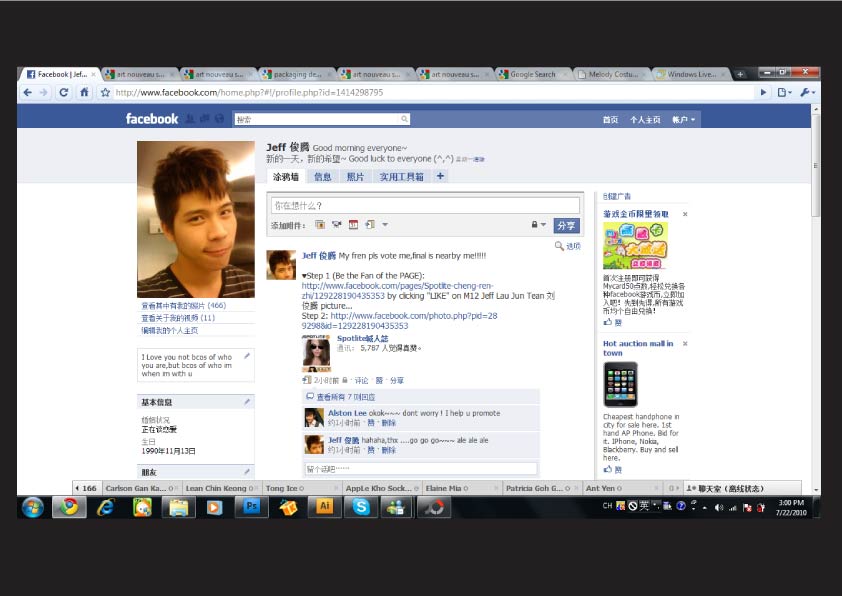Screen dimensions: 842x596
Task: Open Skype from the taskbar
Action: (361, 507)
